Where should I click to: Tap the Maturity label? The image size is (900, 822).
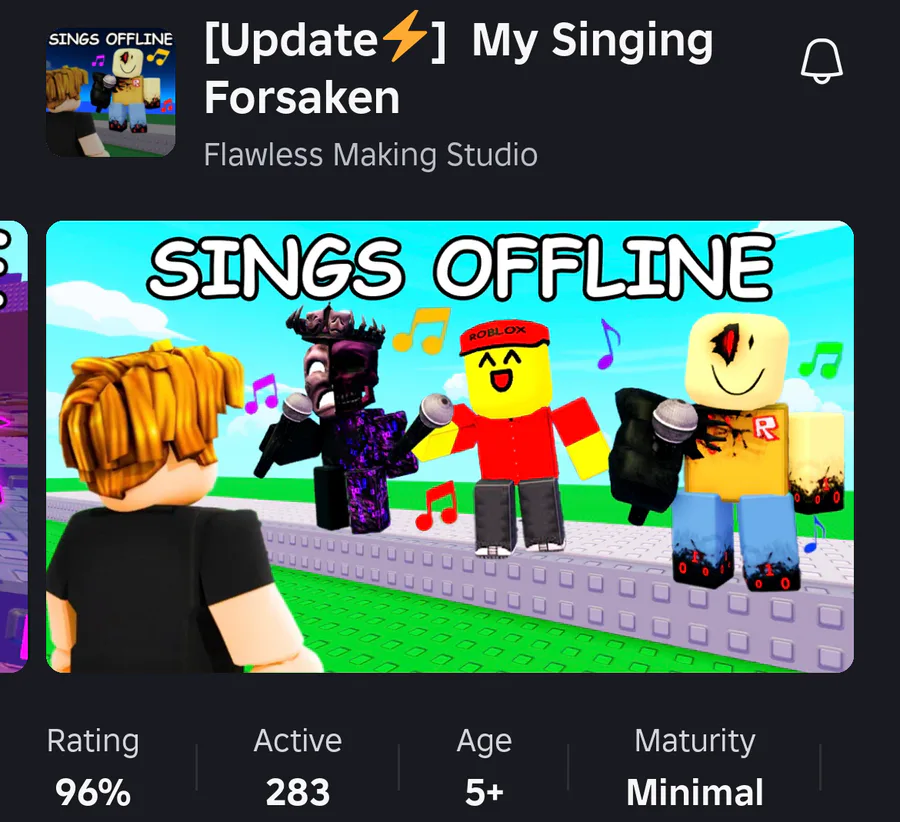click(x=695, y=741)
